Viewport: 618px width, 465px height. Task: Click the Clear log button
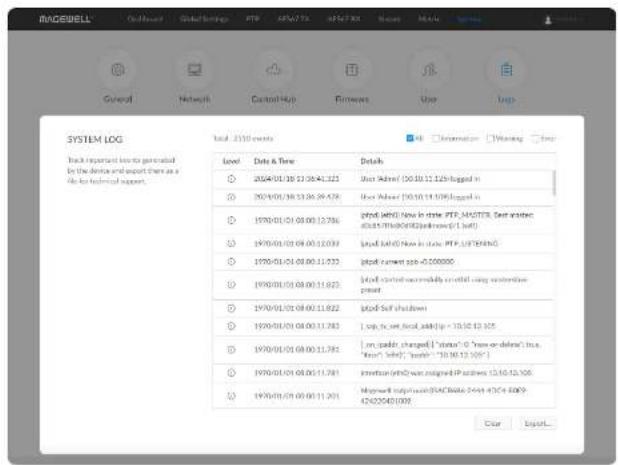(493, 424)
